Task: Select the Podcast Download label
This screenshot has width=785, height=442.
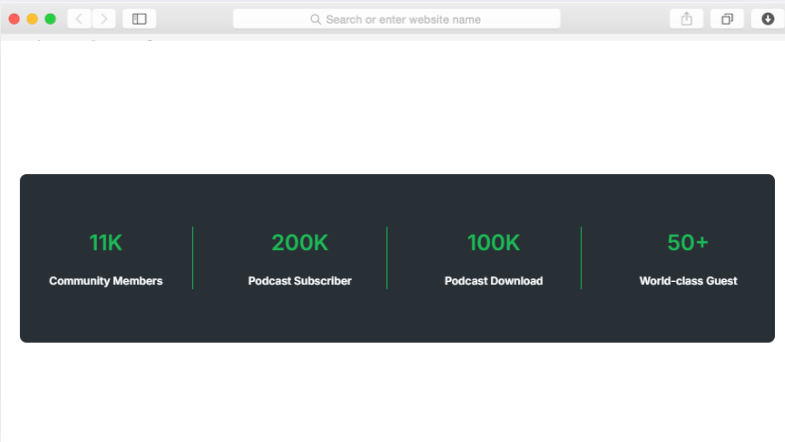Action: [494, 281]
